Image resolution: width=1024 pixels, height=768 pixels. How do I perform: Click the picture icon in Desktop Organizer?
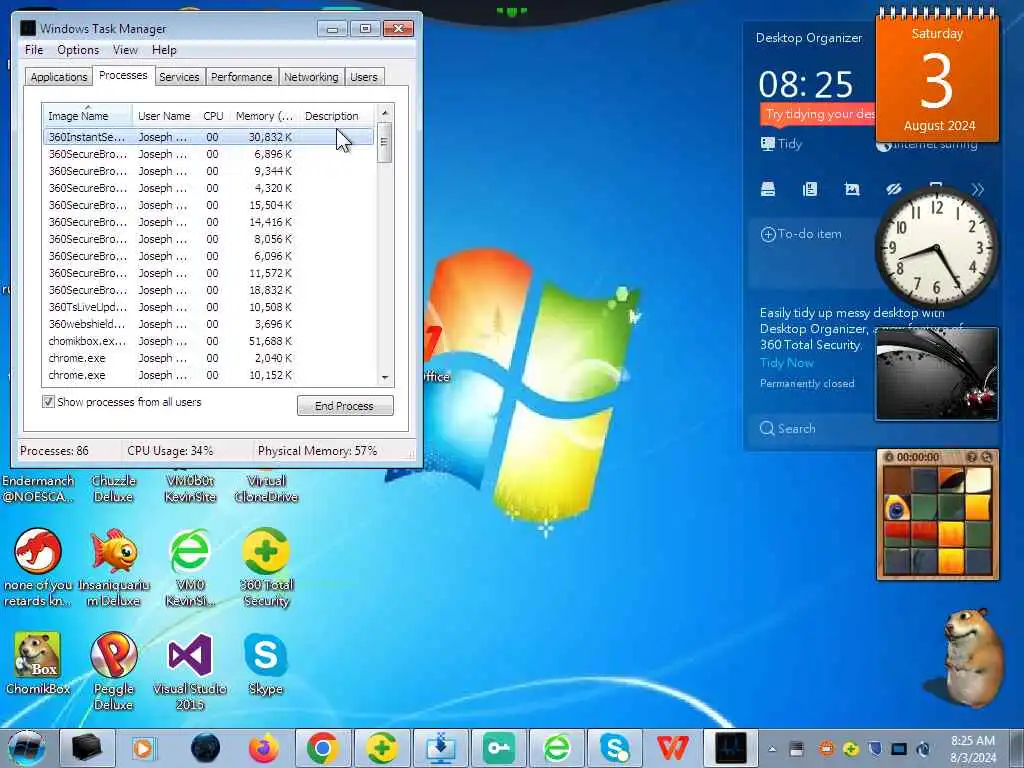point(852,189)
